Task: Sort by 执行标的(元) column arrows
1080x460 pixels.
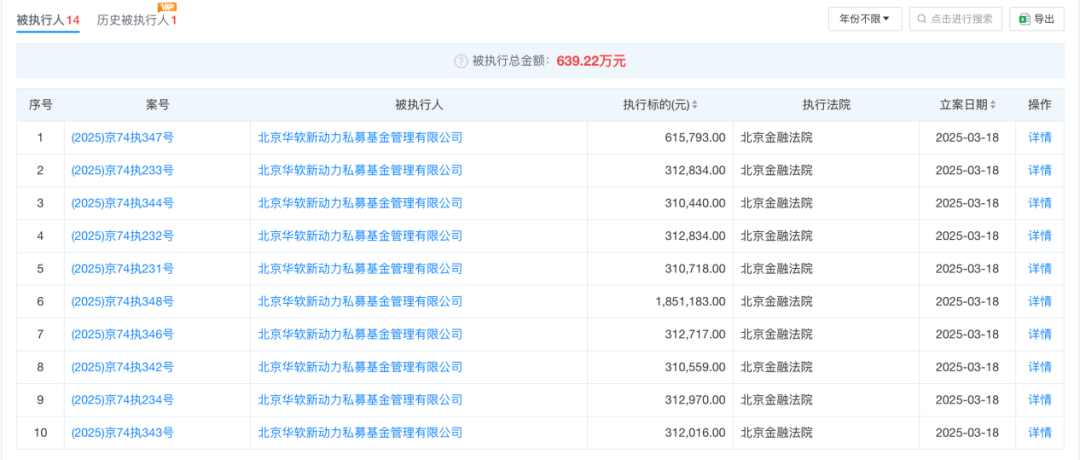Action: click(695, 105)
